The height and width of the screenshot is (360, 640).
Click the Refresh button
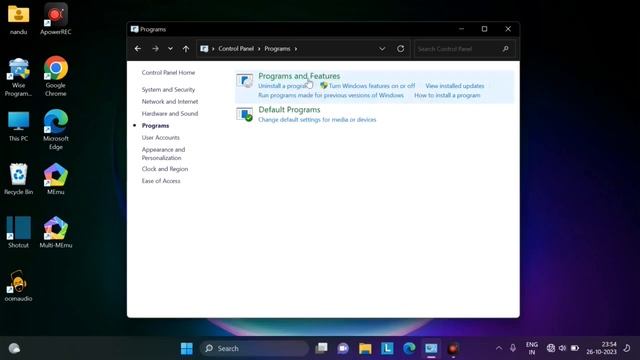[x=400, y=49]
